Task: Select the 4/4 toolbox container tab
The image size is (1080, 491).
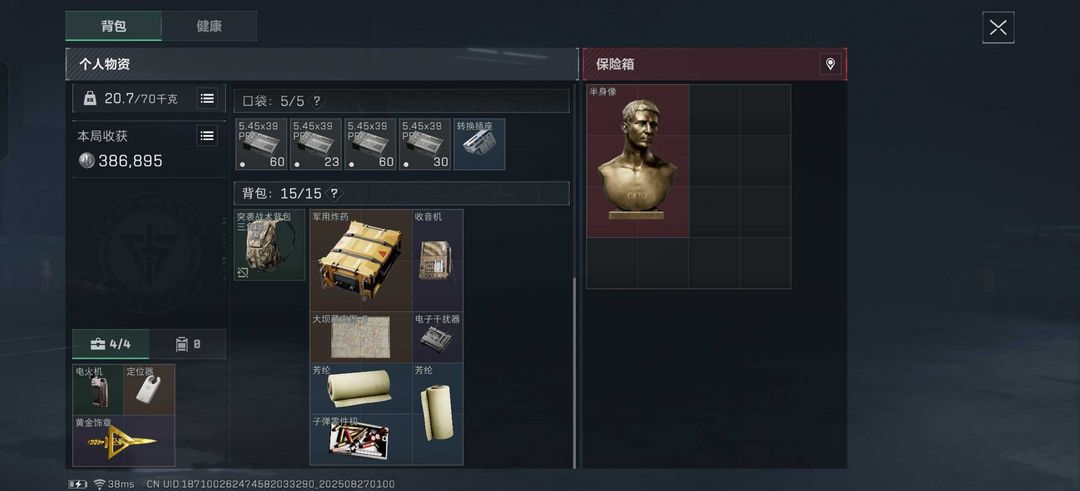Action: coord(110,344)
